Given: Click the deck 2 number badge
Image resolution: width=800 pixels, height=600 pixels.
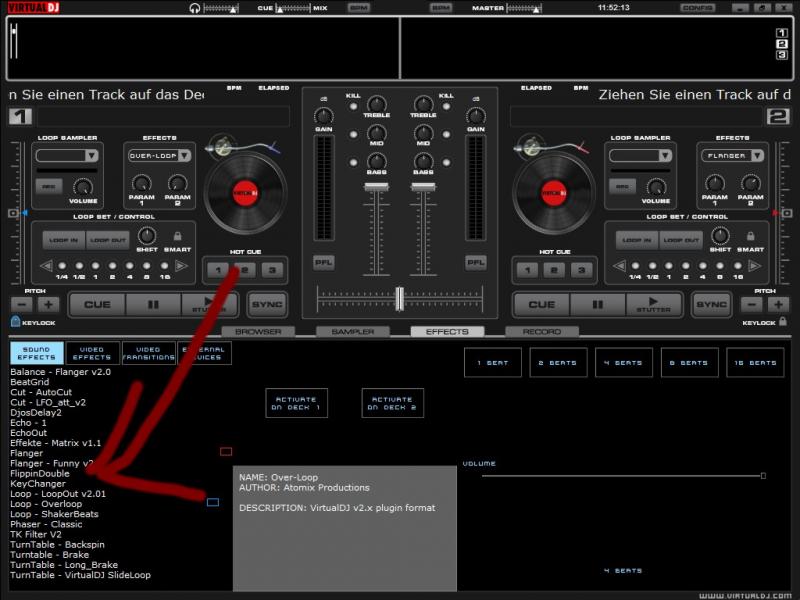Looking at the screenshot, I should tap(778, 116).
